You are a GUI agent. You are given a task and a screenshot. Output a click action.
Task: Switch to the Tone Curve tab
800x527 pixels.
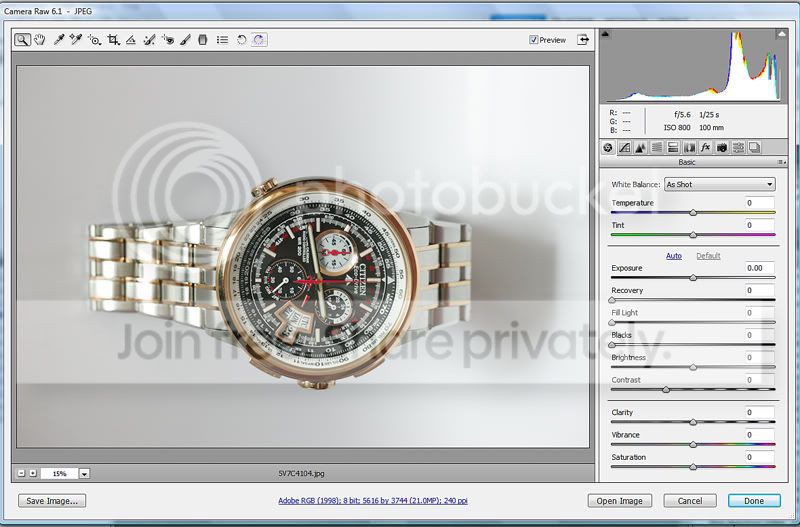(x=623, y=147)
